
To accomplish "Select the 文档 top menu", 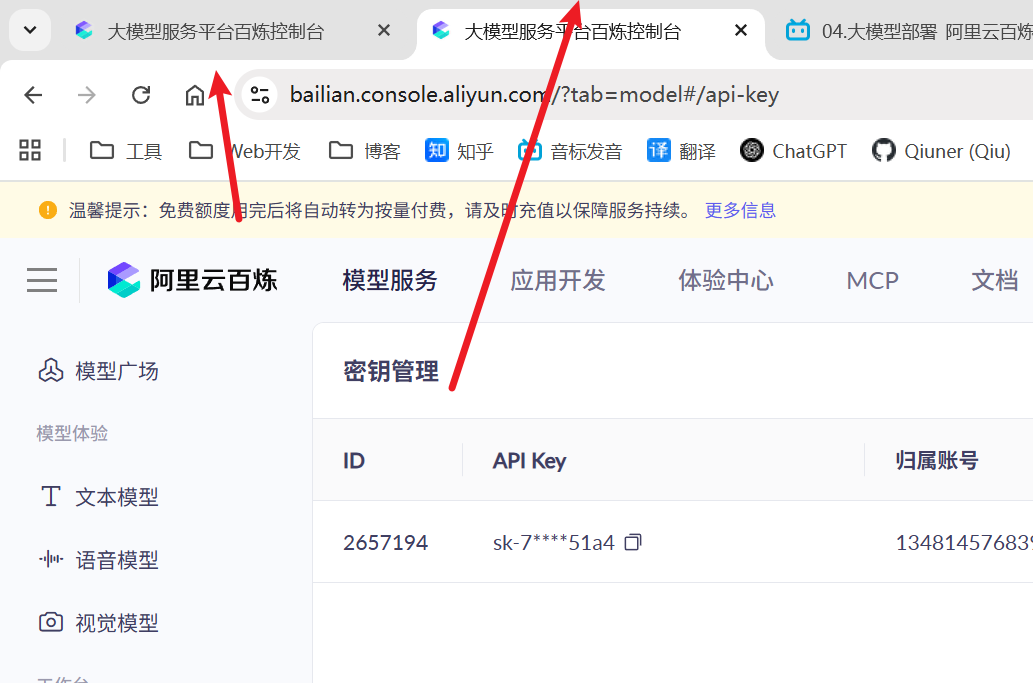I will pos(995,280).
